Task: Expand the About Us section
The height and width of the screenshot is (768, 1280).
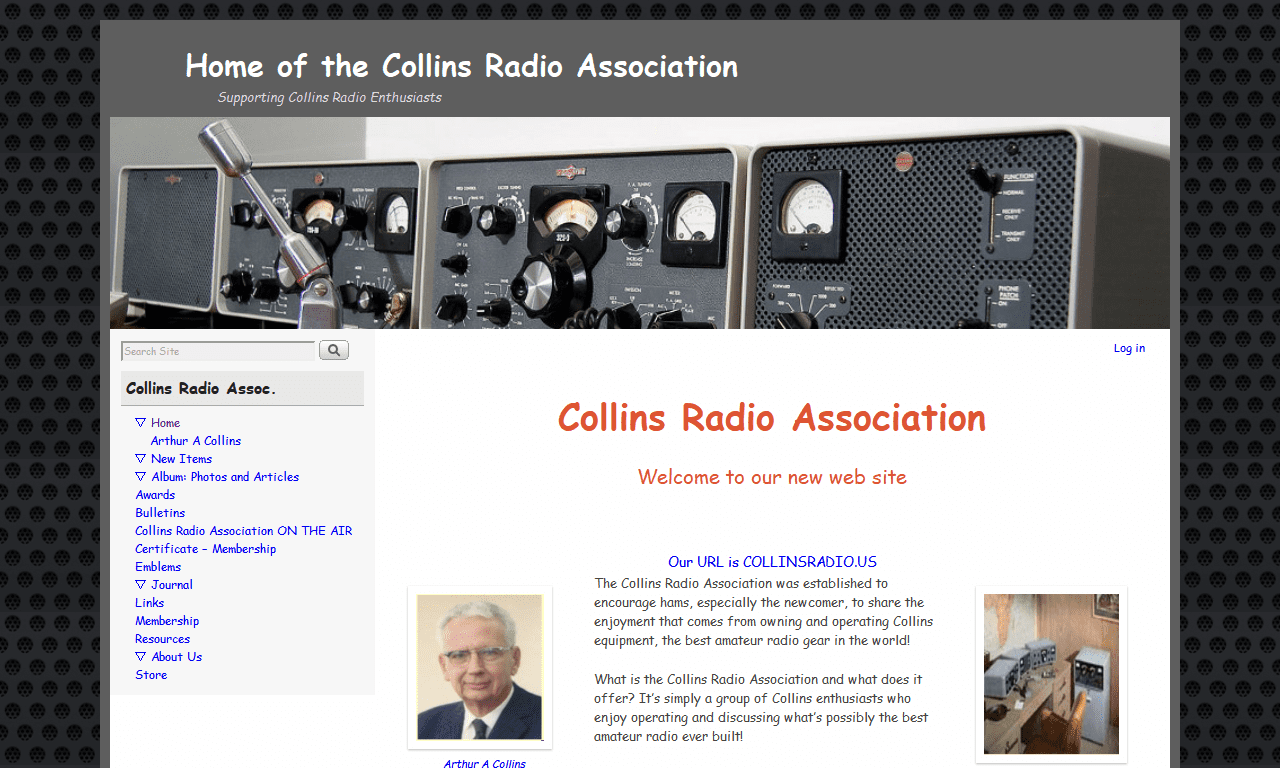Action: click(x=176, y=656)
